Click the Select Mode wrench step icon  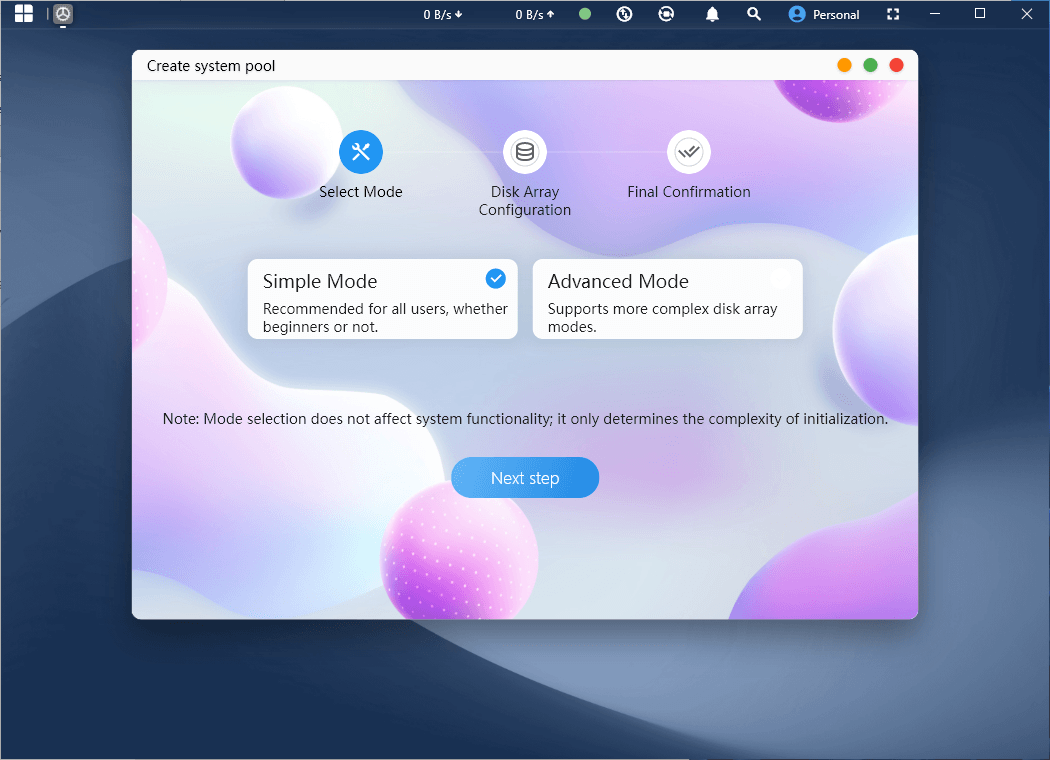[361, 152]
